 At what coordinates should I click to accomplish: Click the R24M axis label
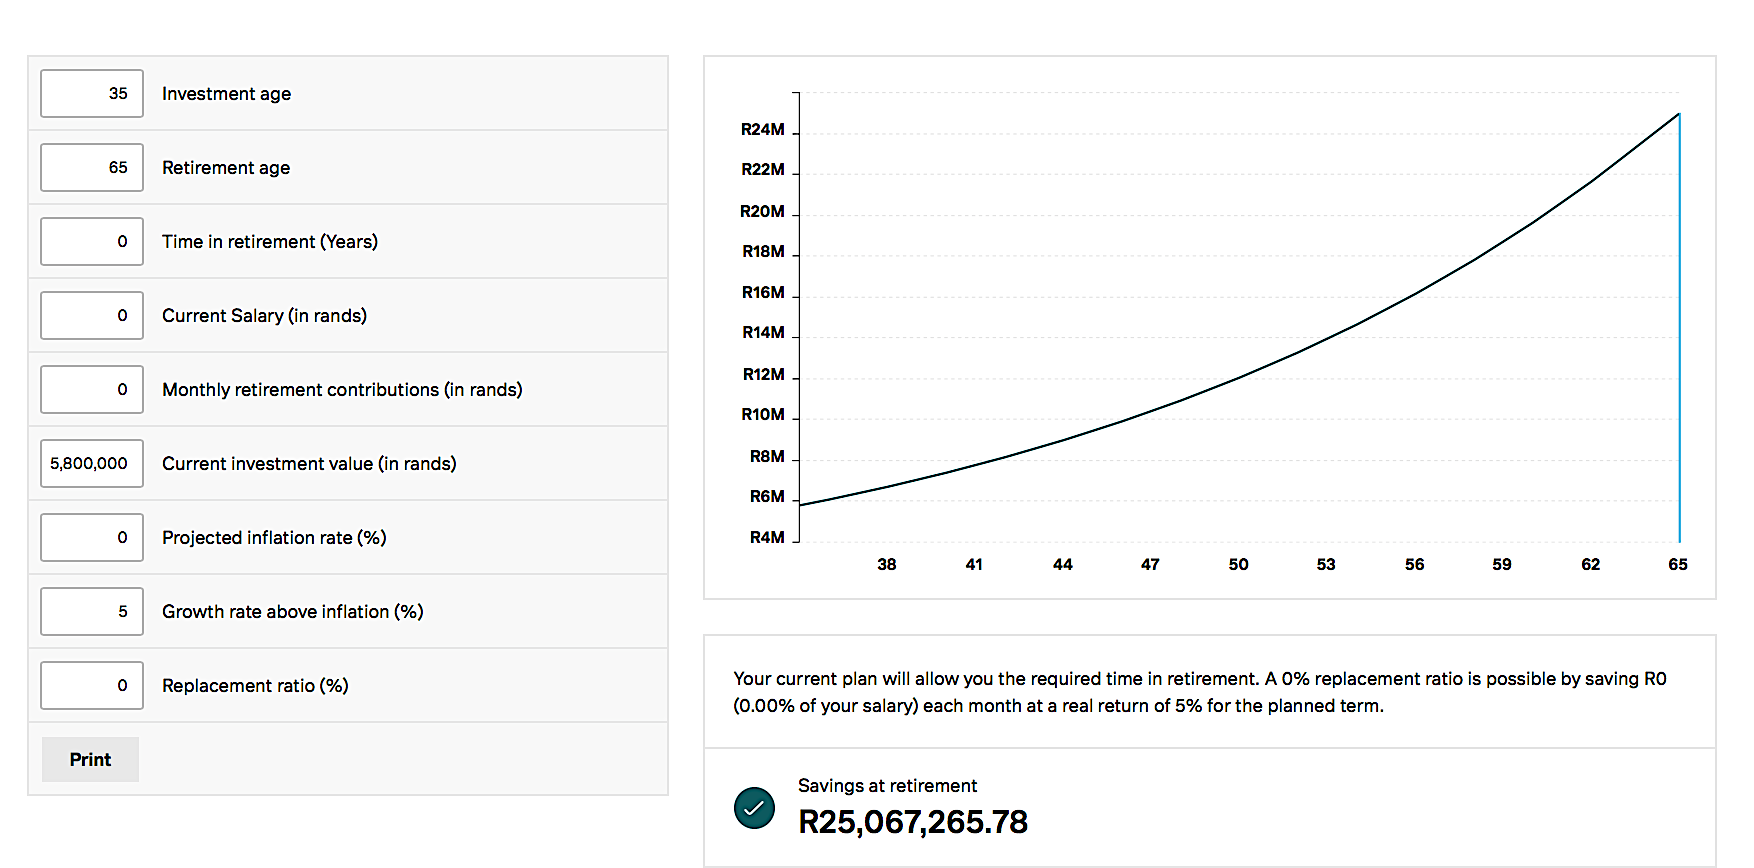763,130
